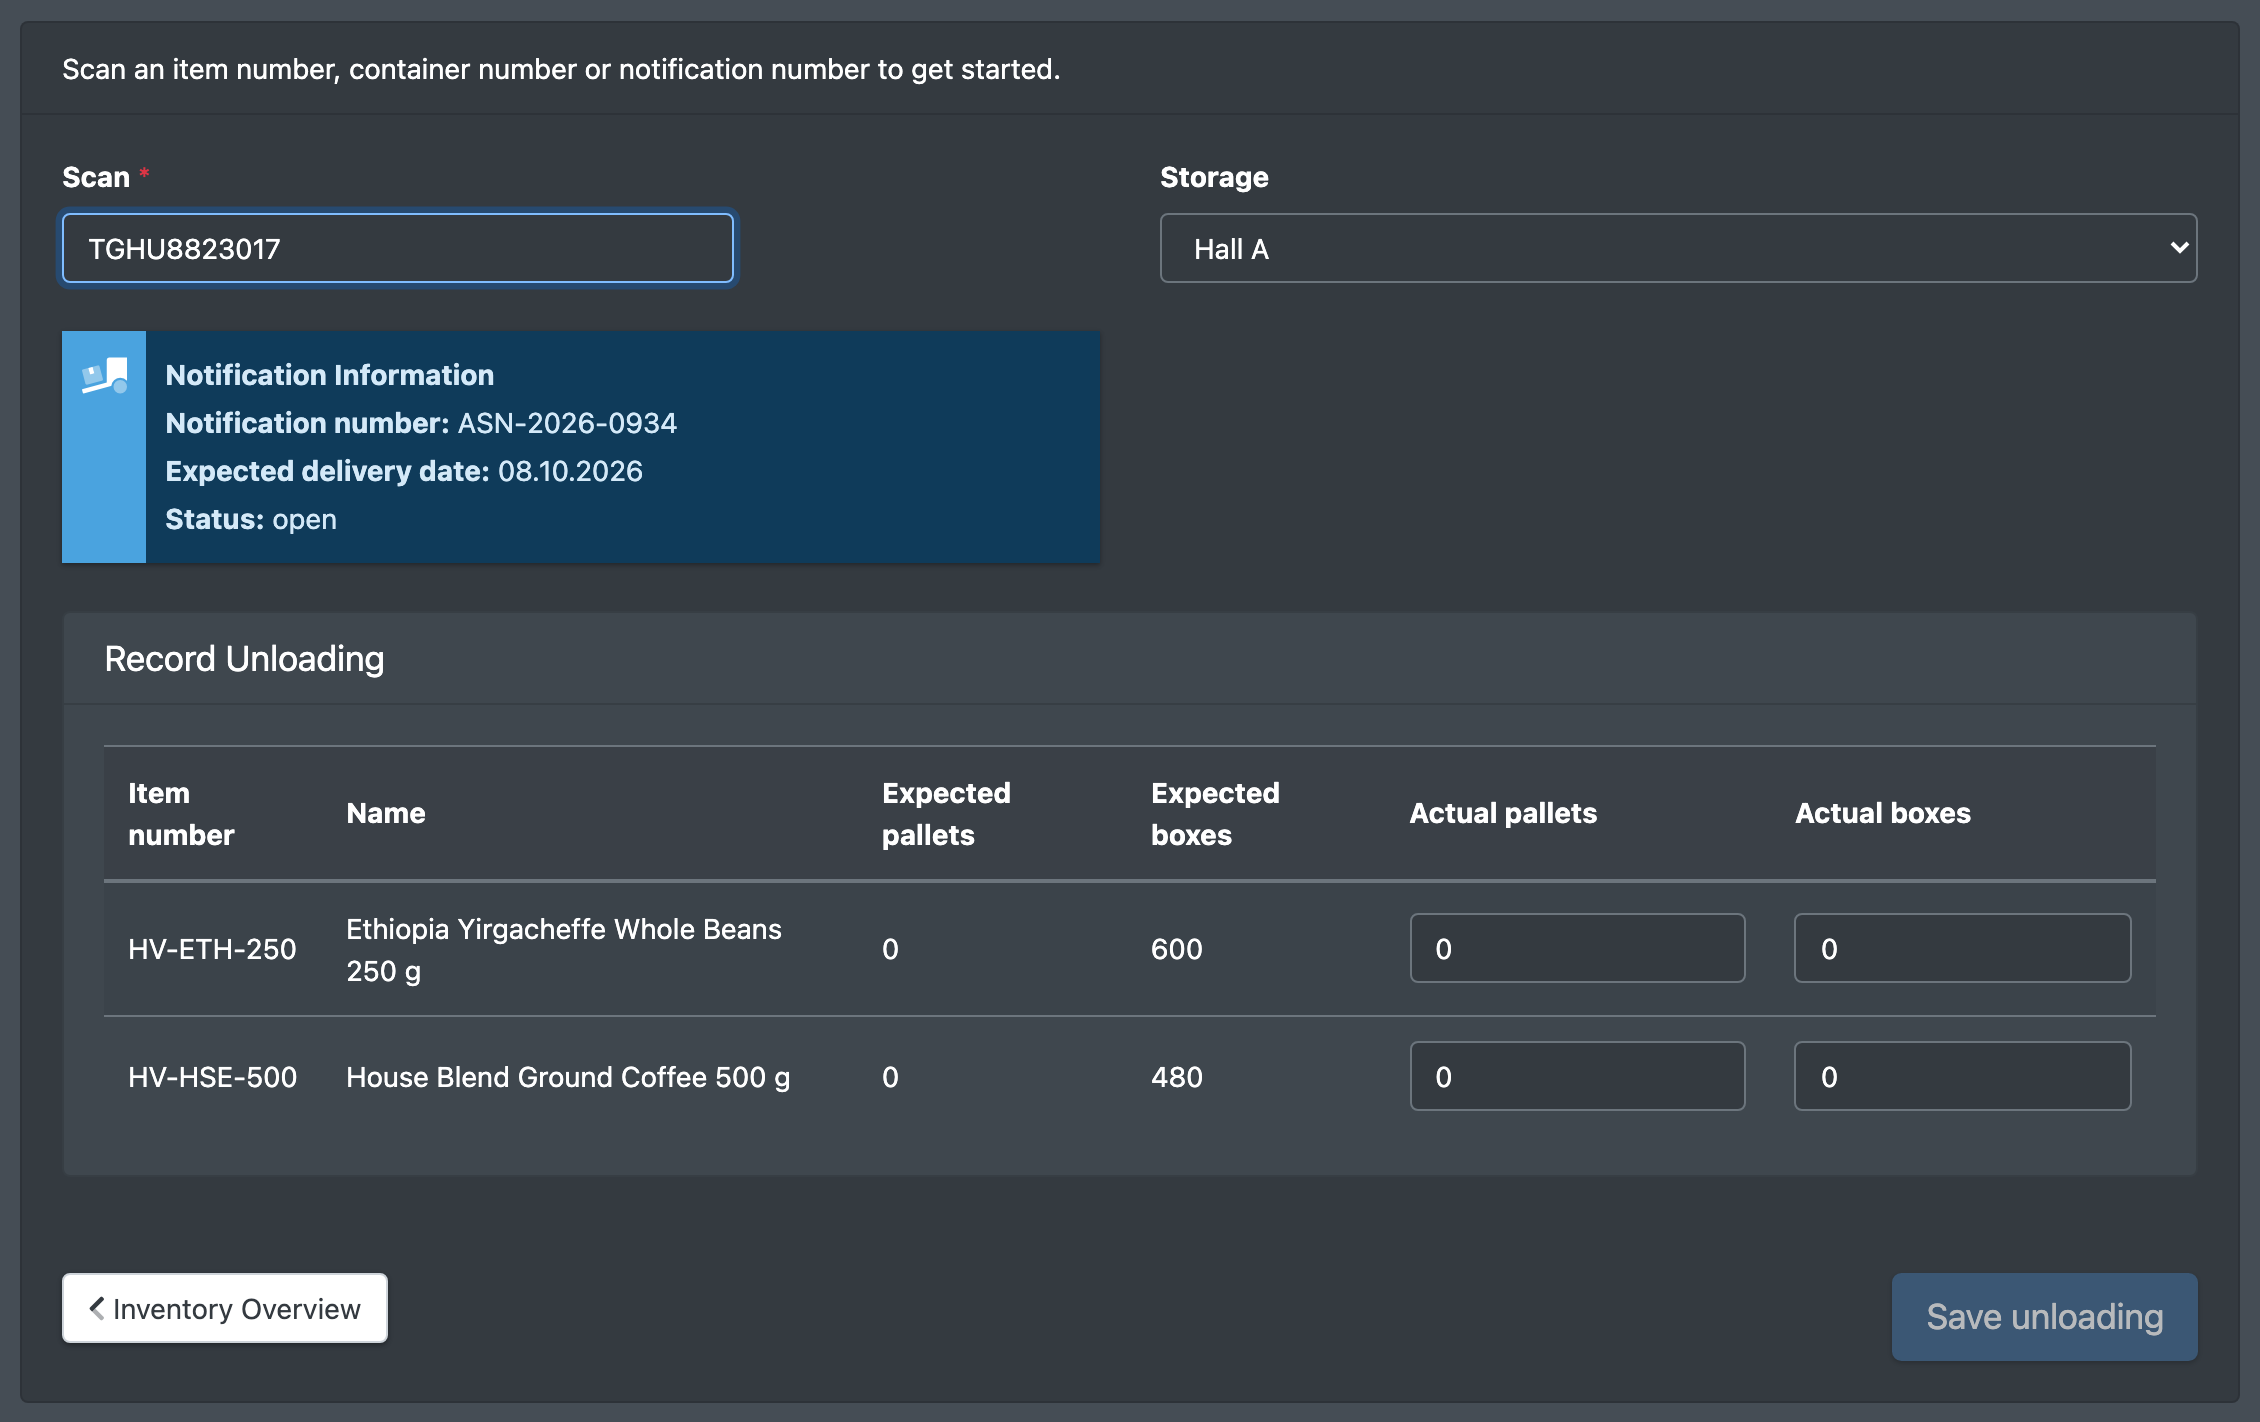The width and height of the screenshot is (2260, 1422).
Task: Click the Record Unloading heading
Action: [244, 659]
